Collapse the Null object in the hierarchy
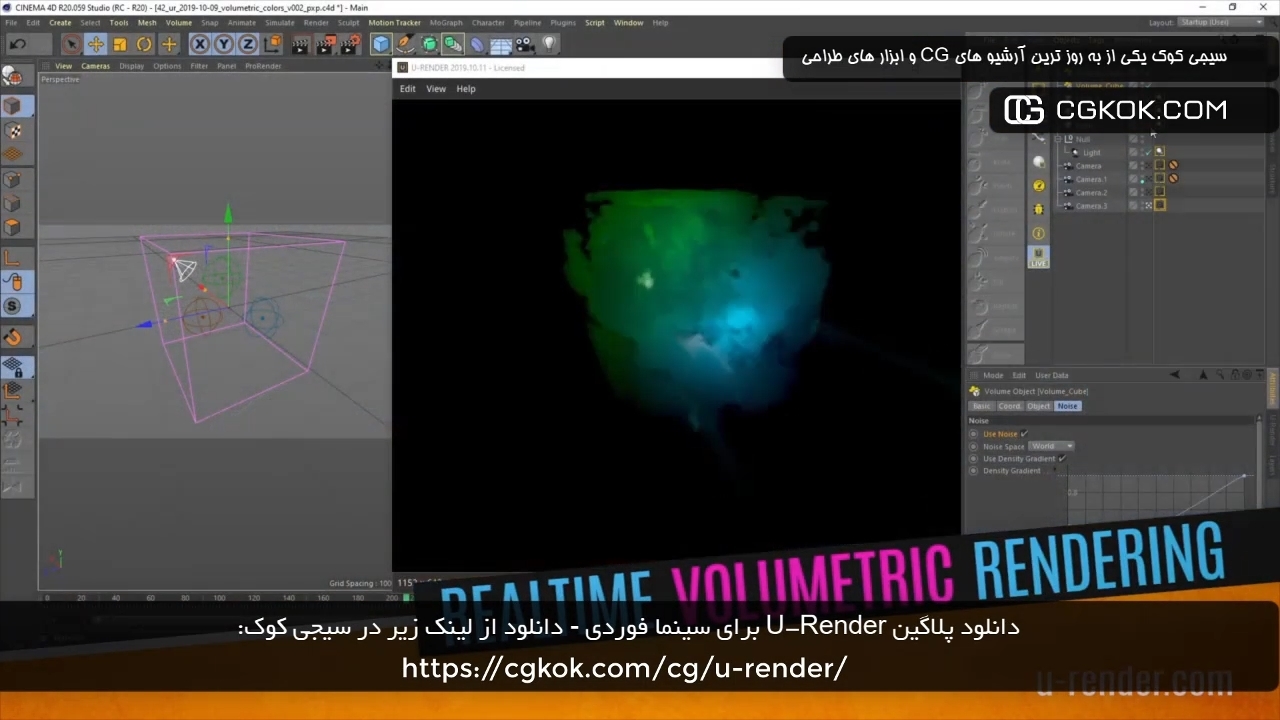 [x=1058, y=139]
